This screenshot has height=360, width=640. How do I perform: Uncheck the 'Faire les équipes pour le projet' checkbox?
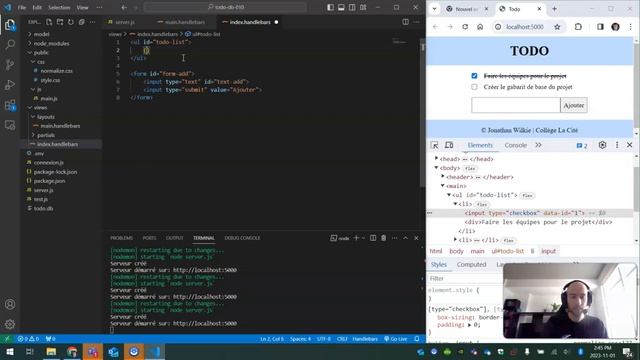[474, 76]
